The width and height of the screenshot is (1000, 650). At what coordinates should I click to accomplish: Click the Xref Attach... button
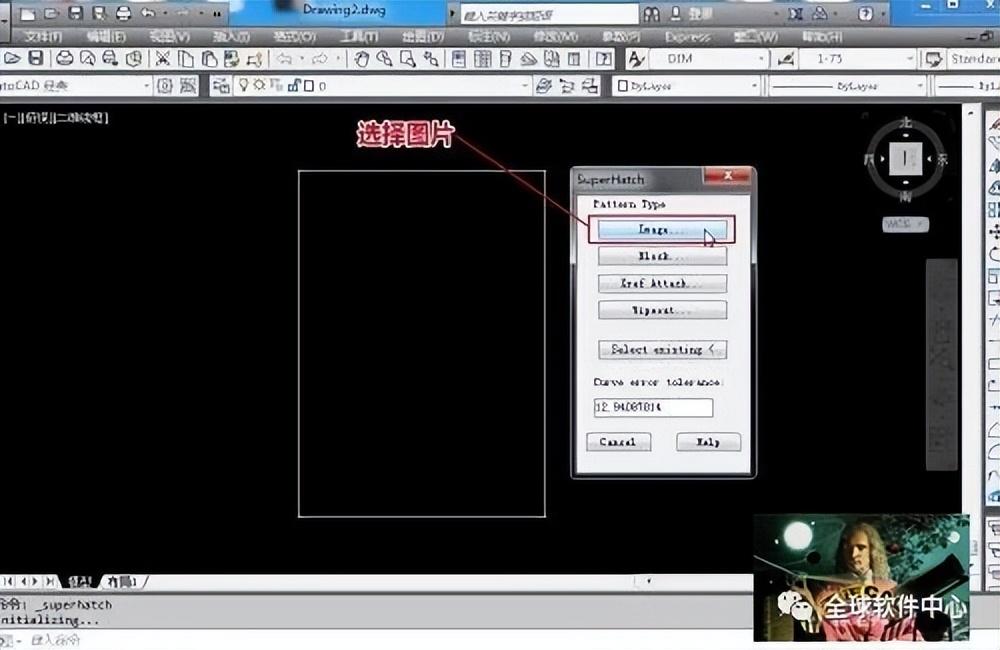point(662,283)
